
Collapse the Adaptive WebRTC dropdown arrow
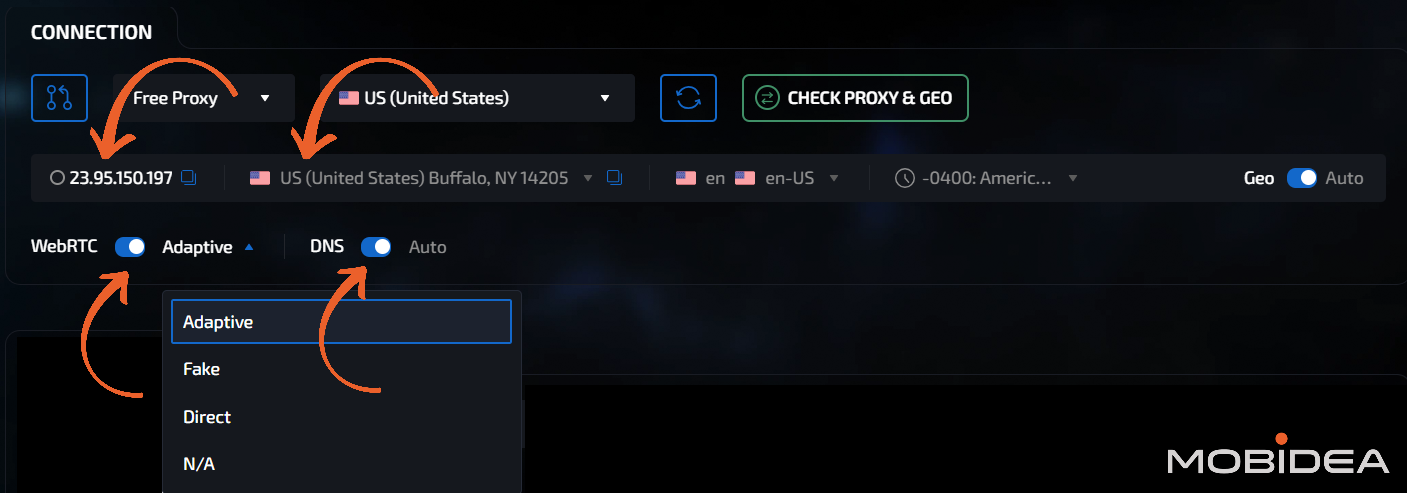tap(249, 247)
